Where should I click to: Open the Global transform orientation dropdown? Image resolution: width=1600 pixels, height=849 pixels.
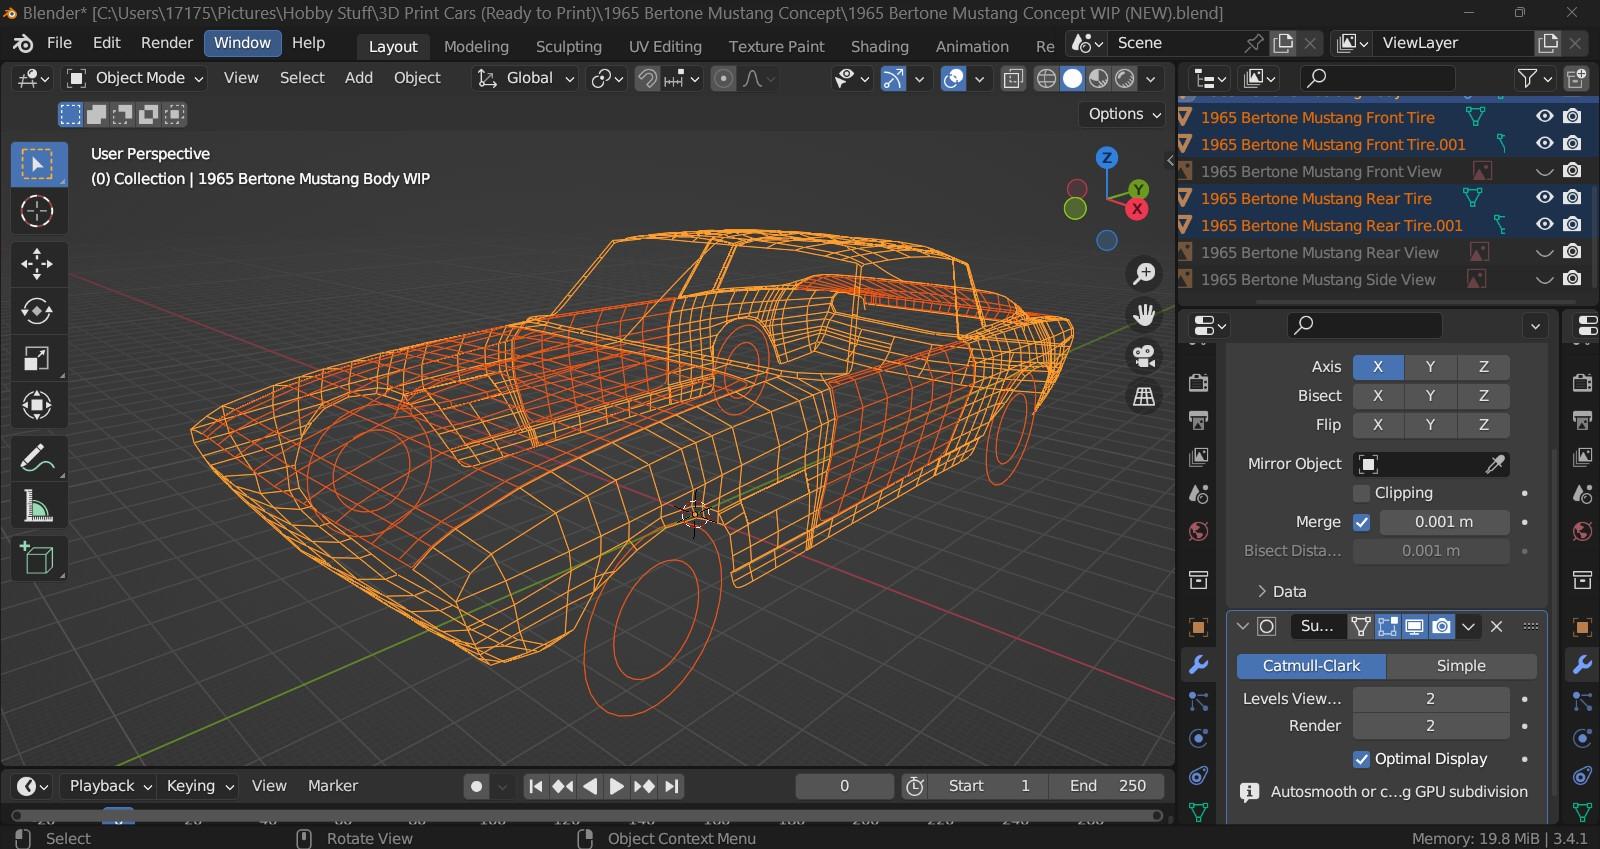(x=526, y=78)
